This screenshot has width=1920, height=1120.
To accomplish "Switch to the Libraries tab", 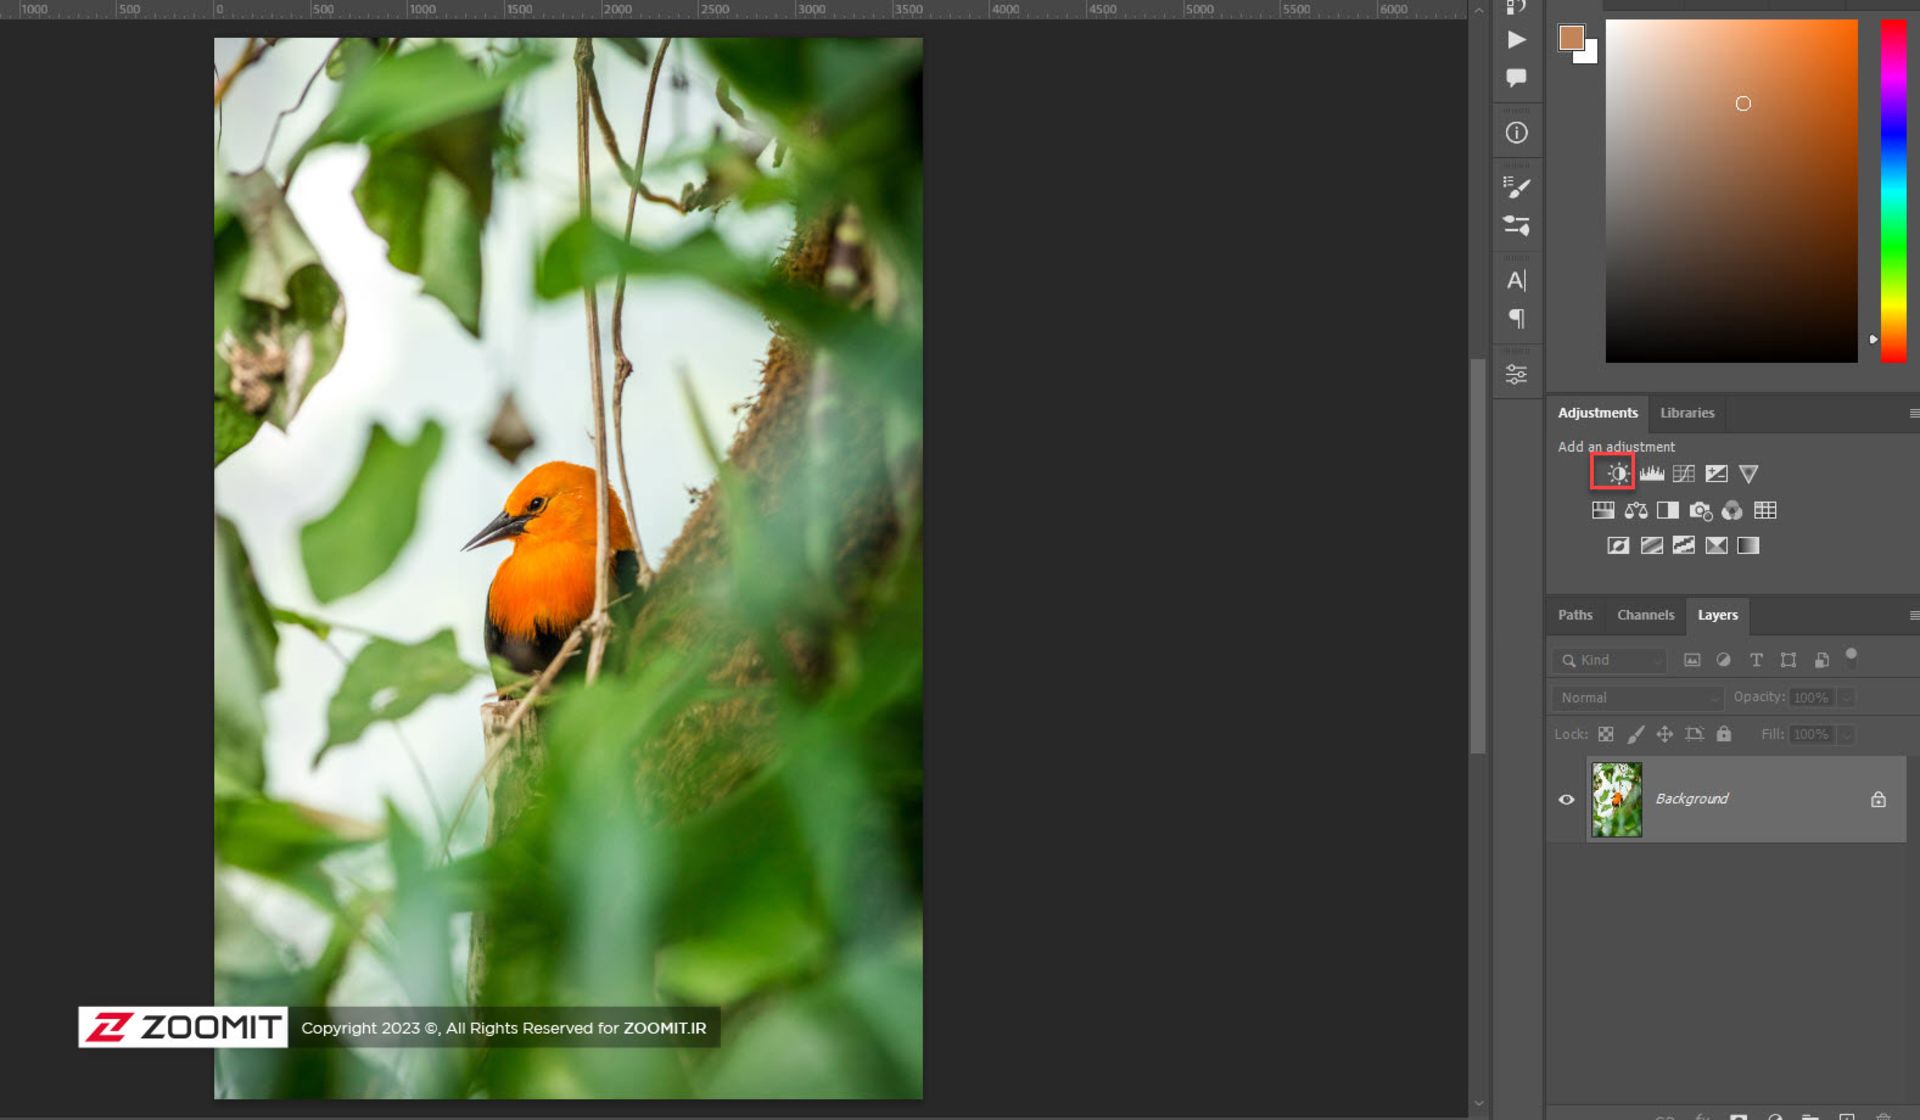I will 1686,413.
